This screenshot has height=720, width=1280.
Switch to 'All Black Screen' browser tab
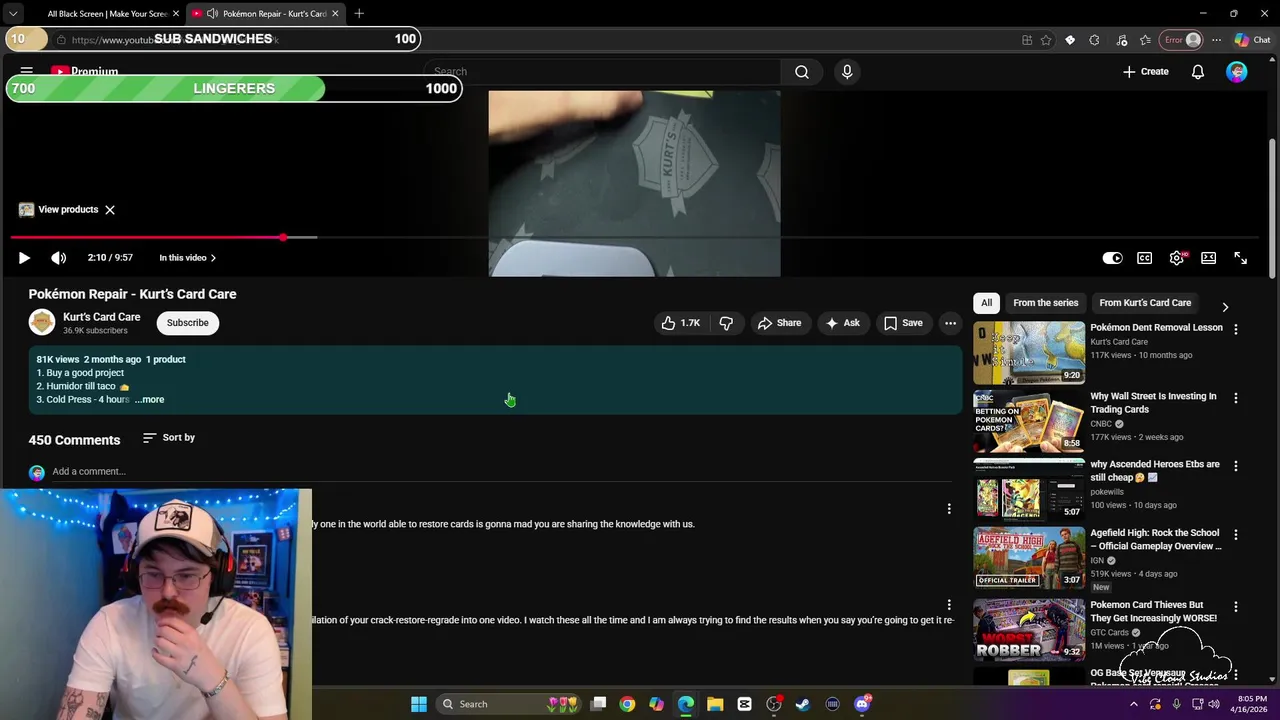pos(105,14)
